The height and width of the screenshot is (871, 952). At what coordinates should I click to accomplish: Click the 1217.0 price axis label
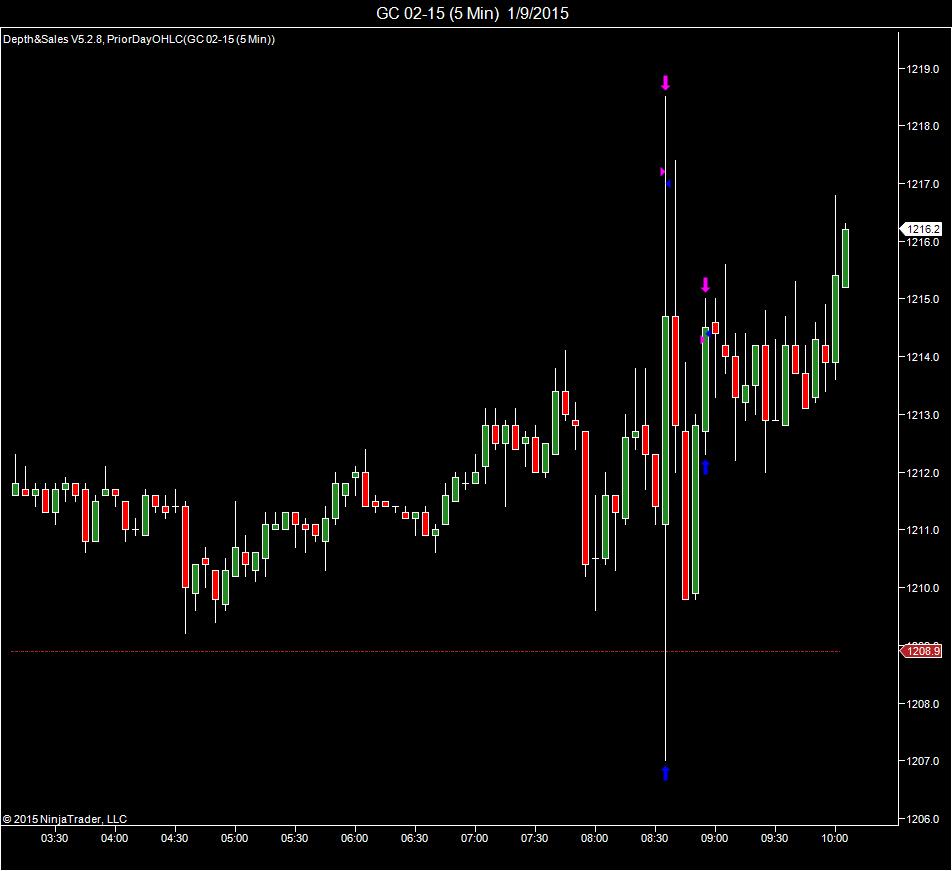[923, 184]
